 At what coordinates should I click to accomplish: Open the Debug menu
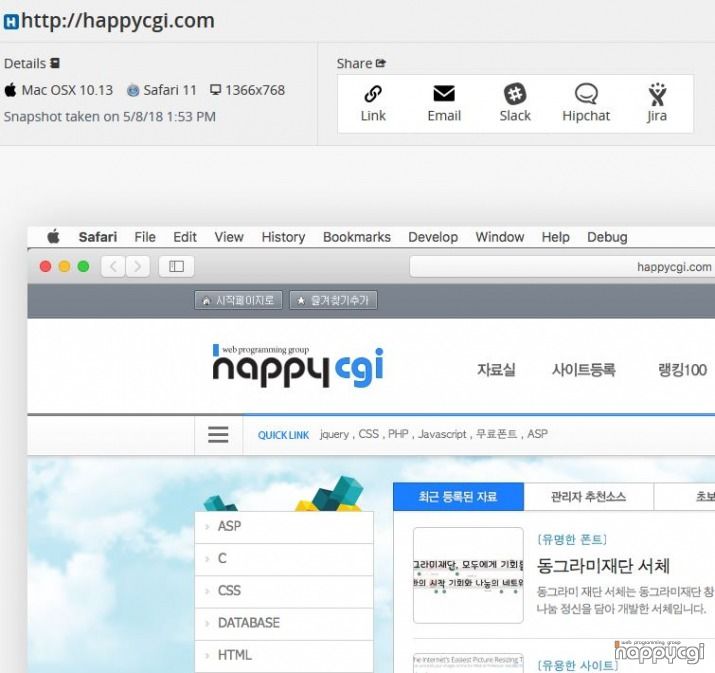[x=607, y=237]
